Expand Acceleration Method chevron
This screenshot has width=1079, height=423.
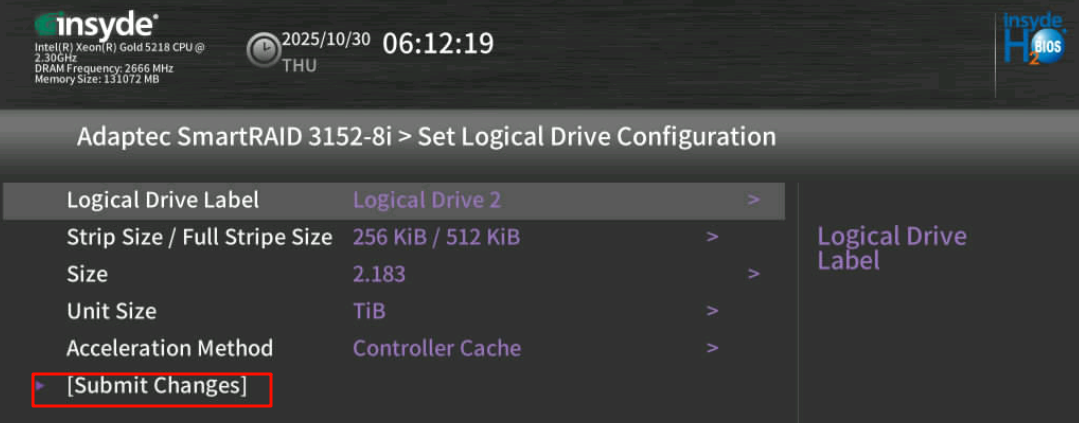click(712, 348)
